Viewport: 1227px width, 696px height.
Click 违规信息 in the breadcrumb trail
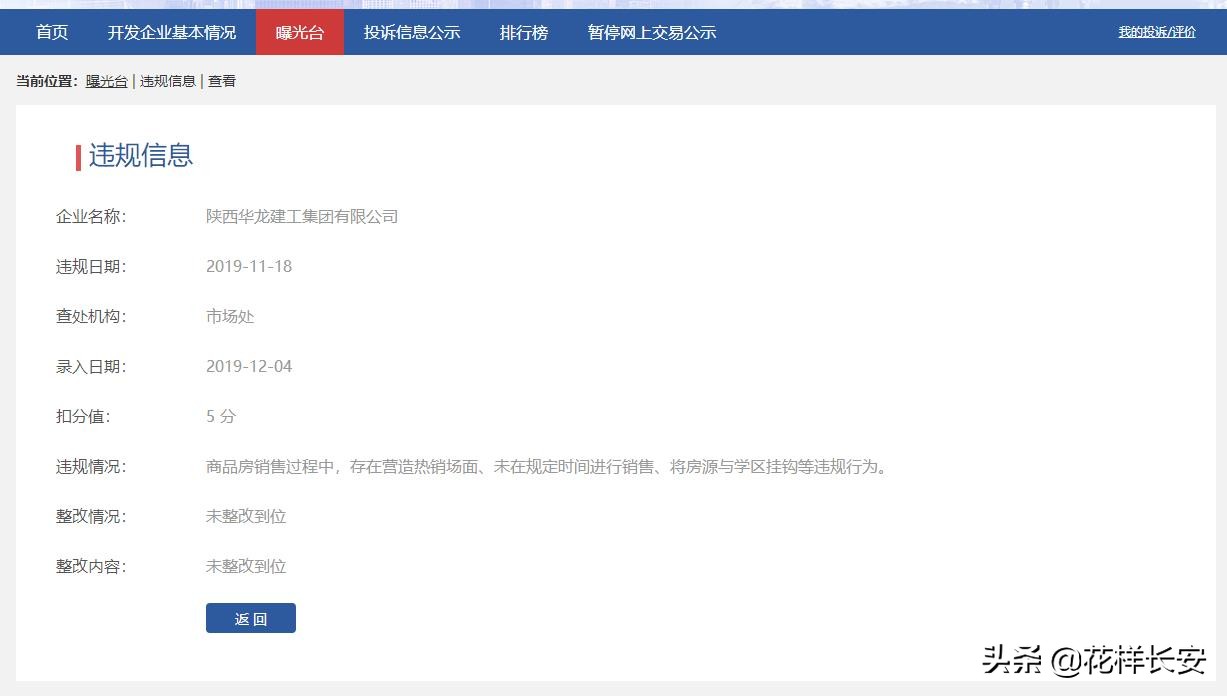[x=166, y=81]
